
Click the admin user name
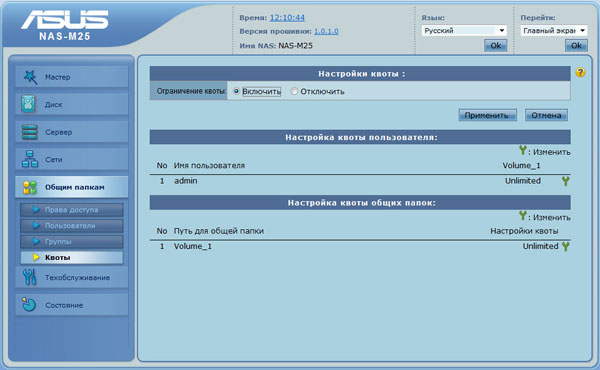point(186,181)
